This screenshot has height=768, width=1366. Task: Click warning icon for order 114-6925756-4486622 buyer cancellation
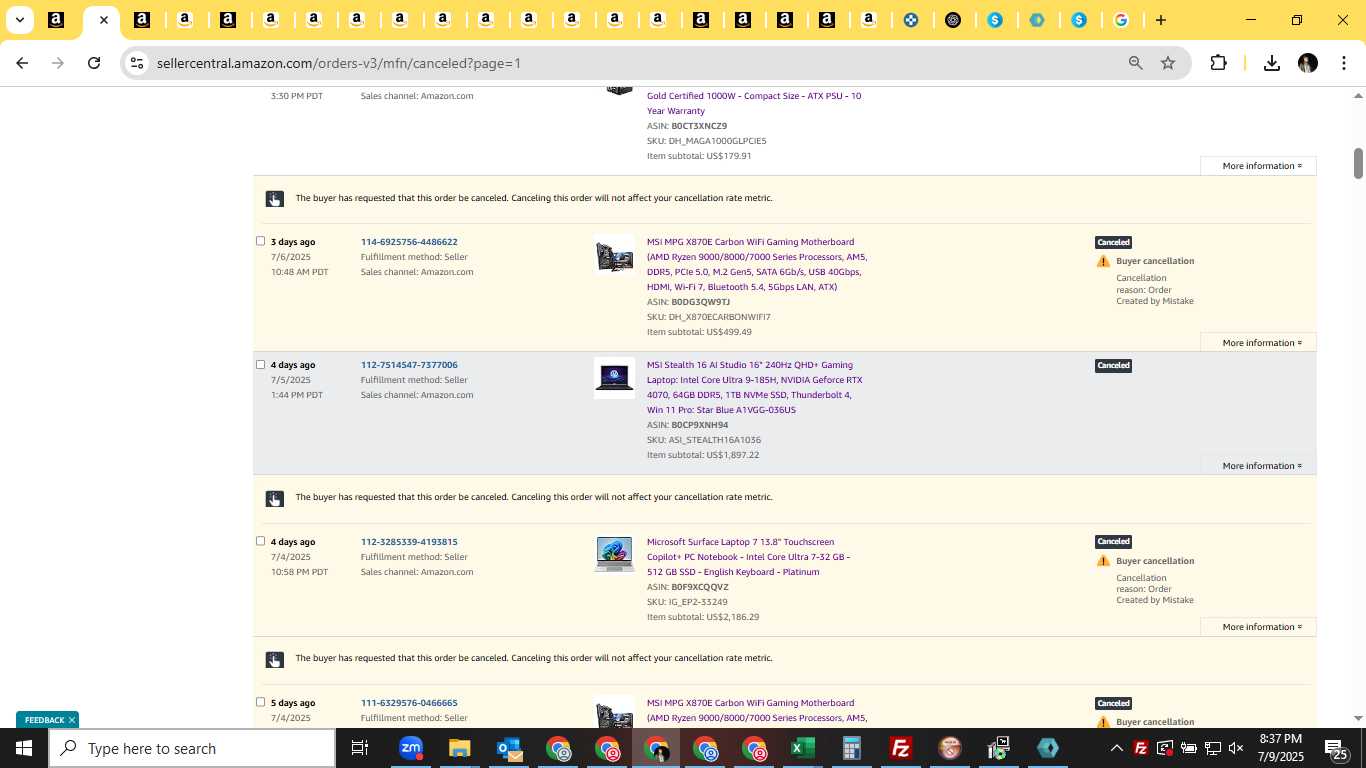(x=1103, y=261)
